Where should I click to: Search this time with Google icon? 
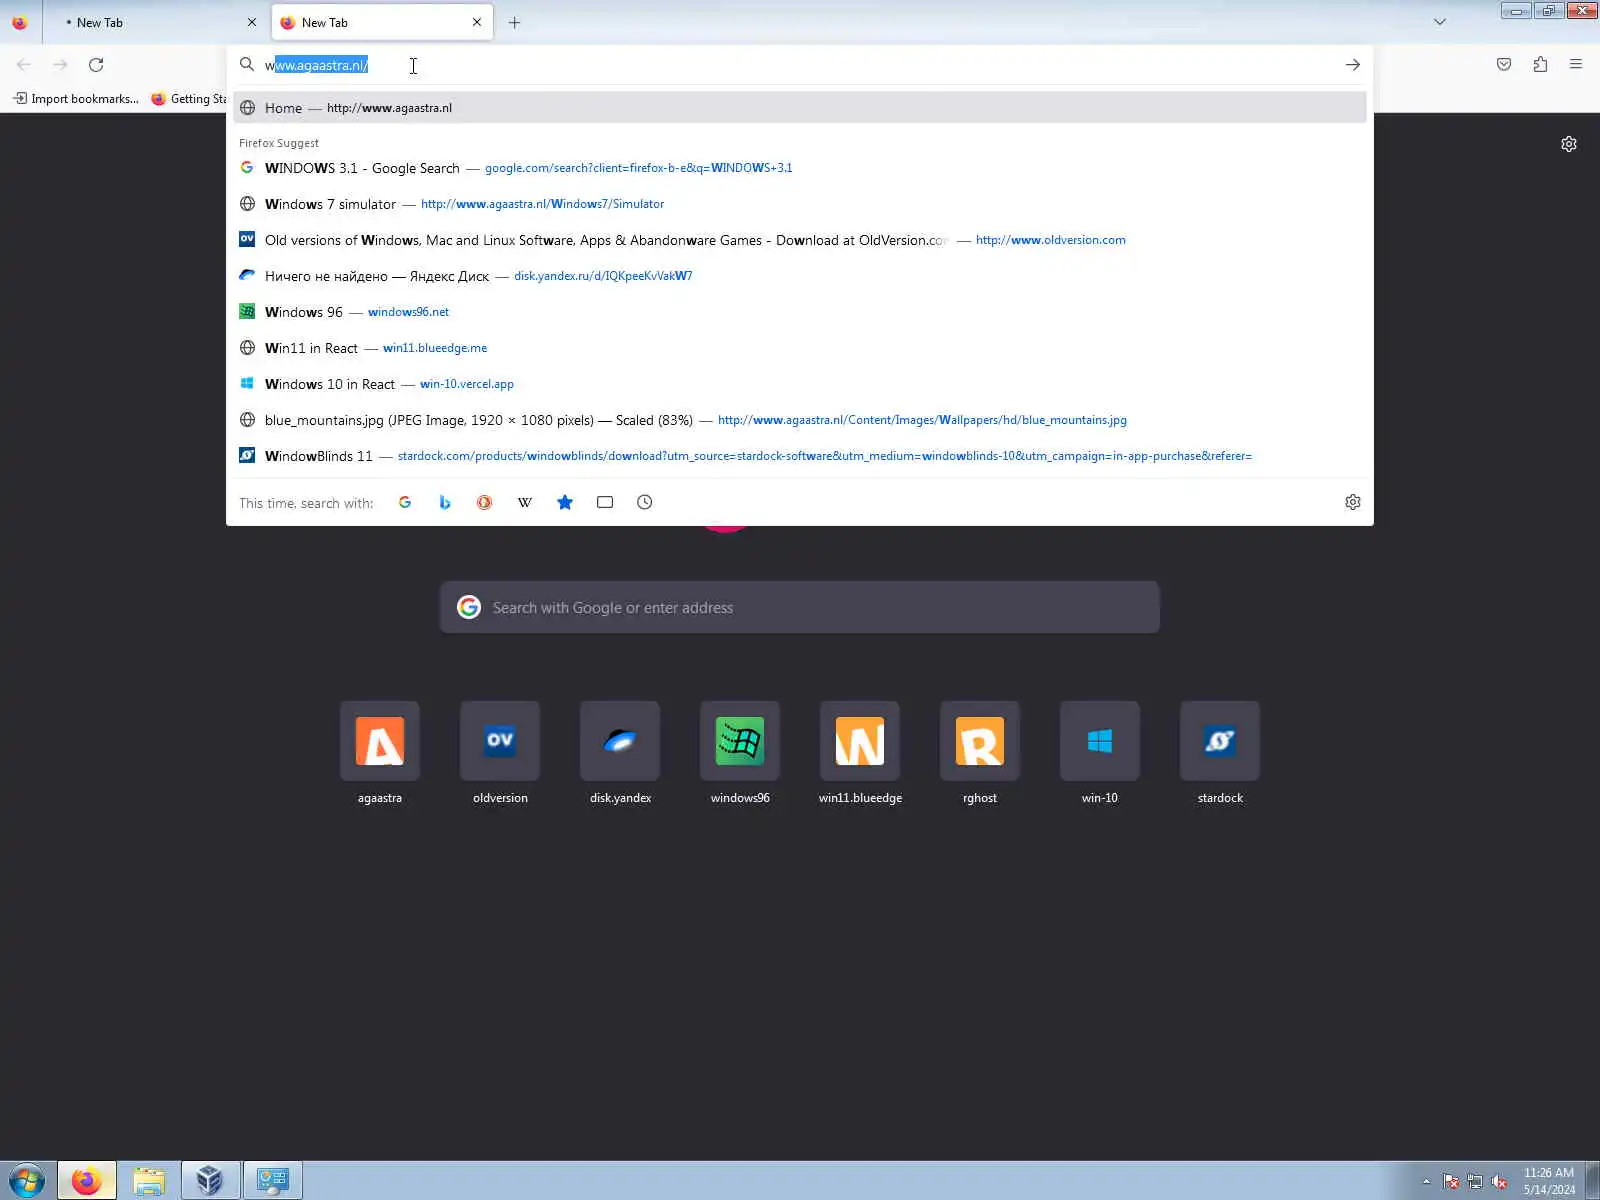[405, 502]
